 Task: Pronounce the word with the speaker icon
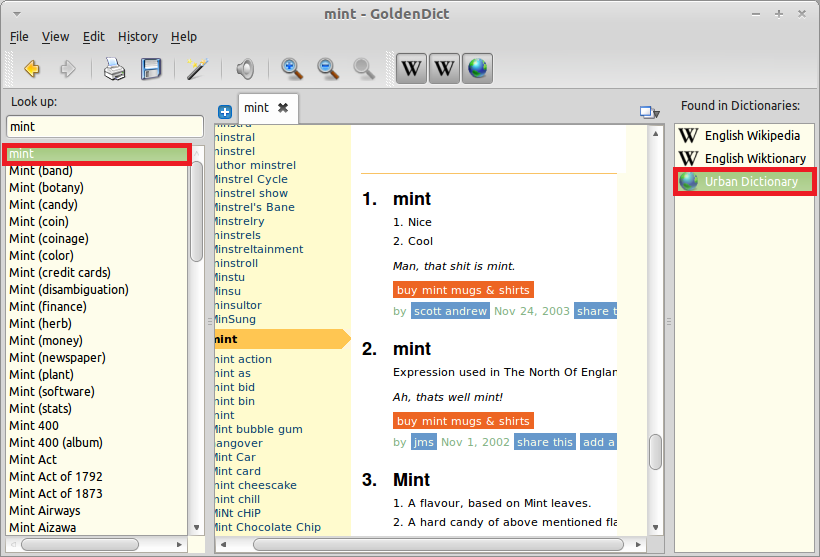click(x=245, y=69)
